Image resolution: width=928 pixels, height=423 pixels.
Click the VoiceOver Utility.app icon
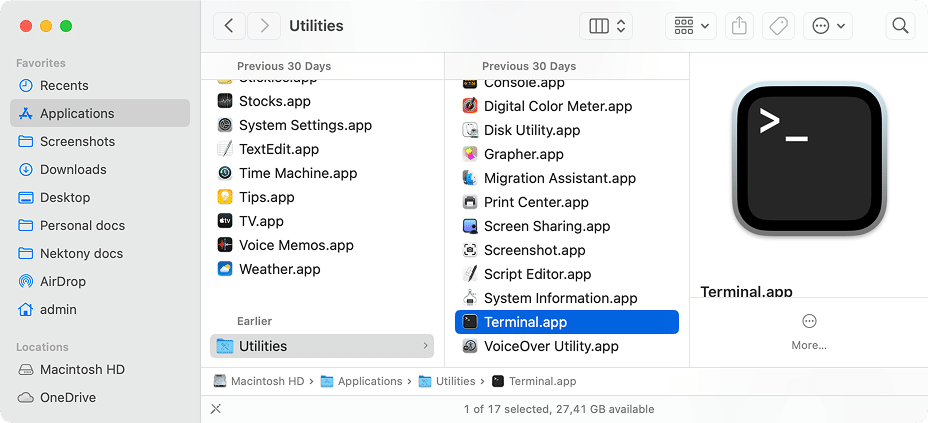click(x=470, y=346)
